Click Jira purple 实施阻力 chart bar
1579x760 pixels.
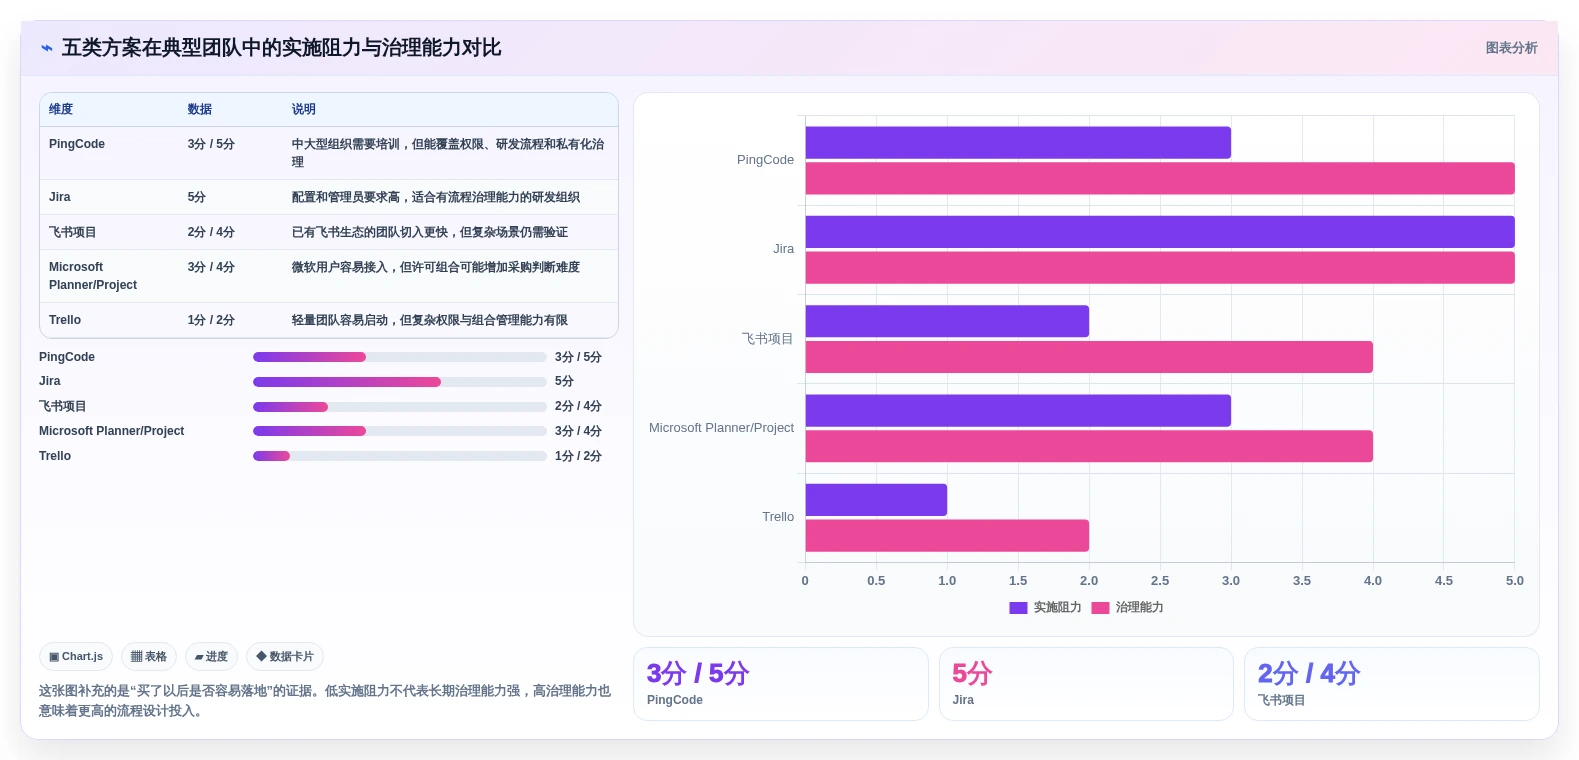[x=1160, y=232]
